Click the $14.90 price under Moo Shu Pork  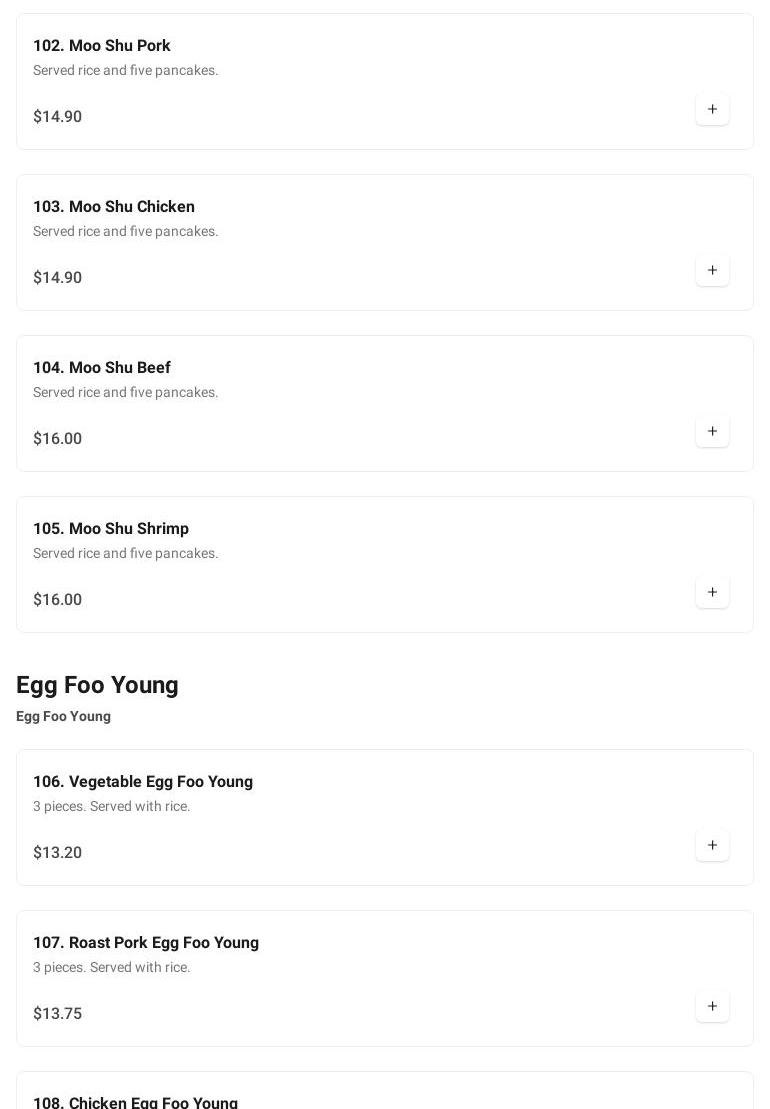[58, 117]
